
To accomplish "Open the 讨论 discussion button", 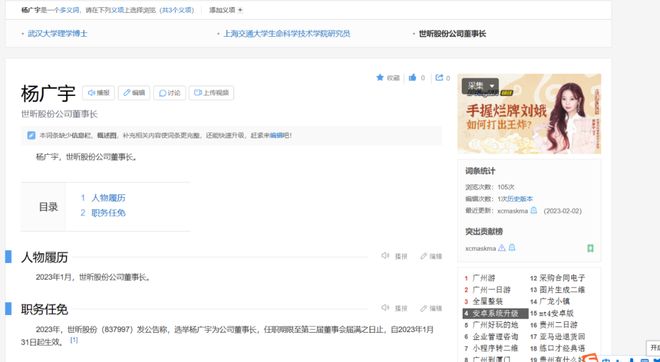I will pyautogui.click(x=170, y=93).
